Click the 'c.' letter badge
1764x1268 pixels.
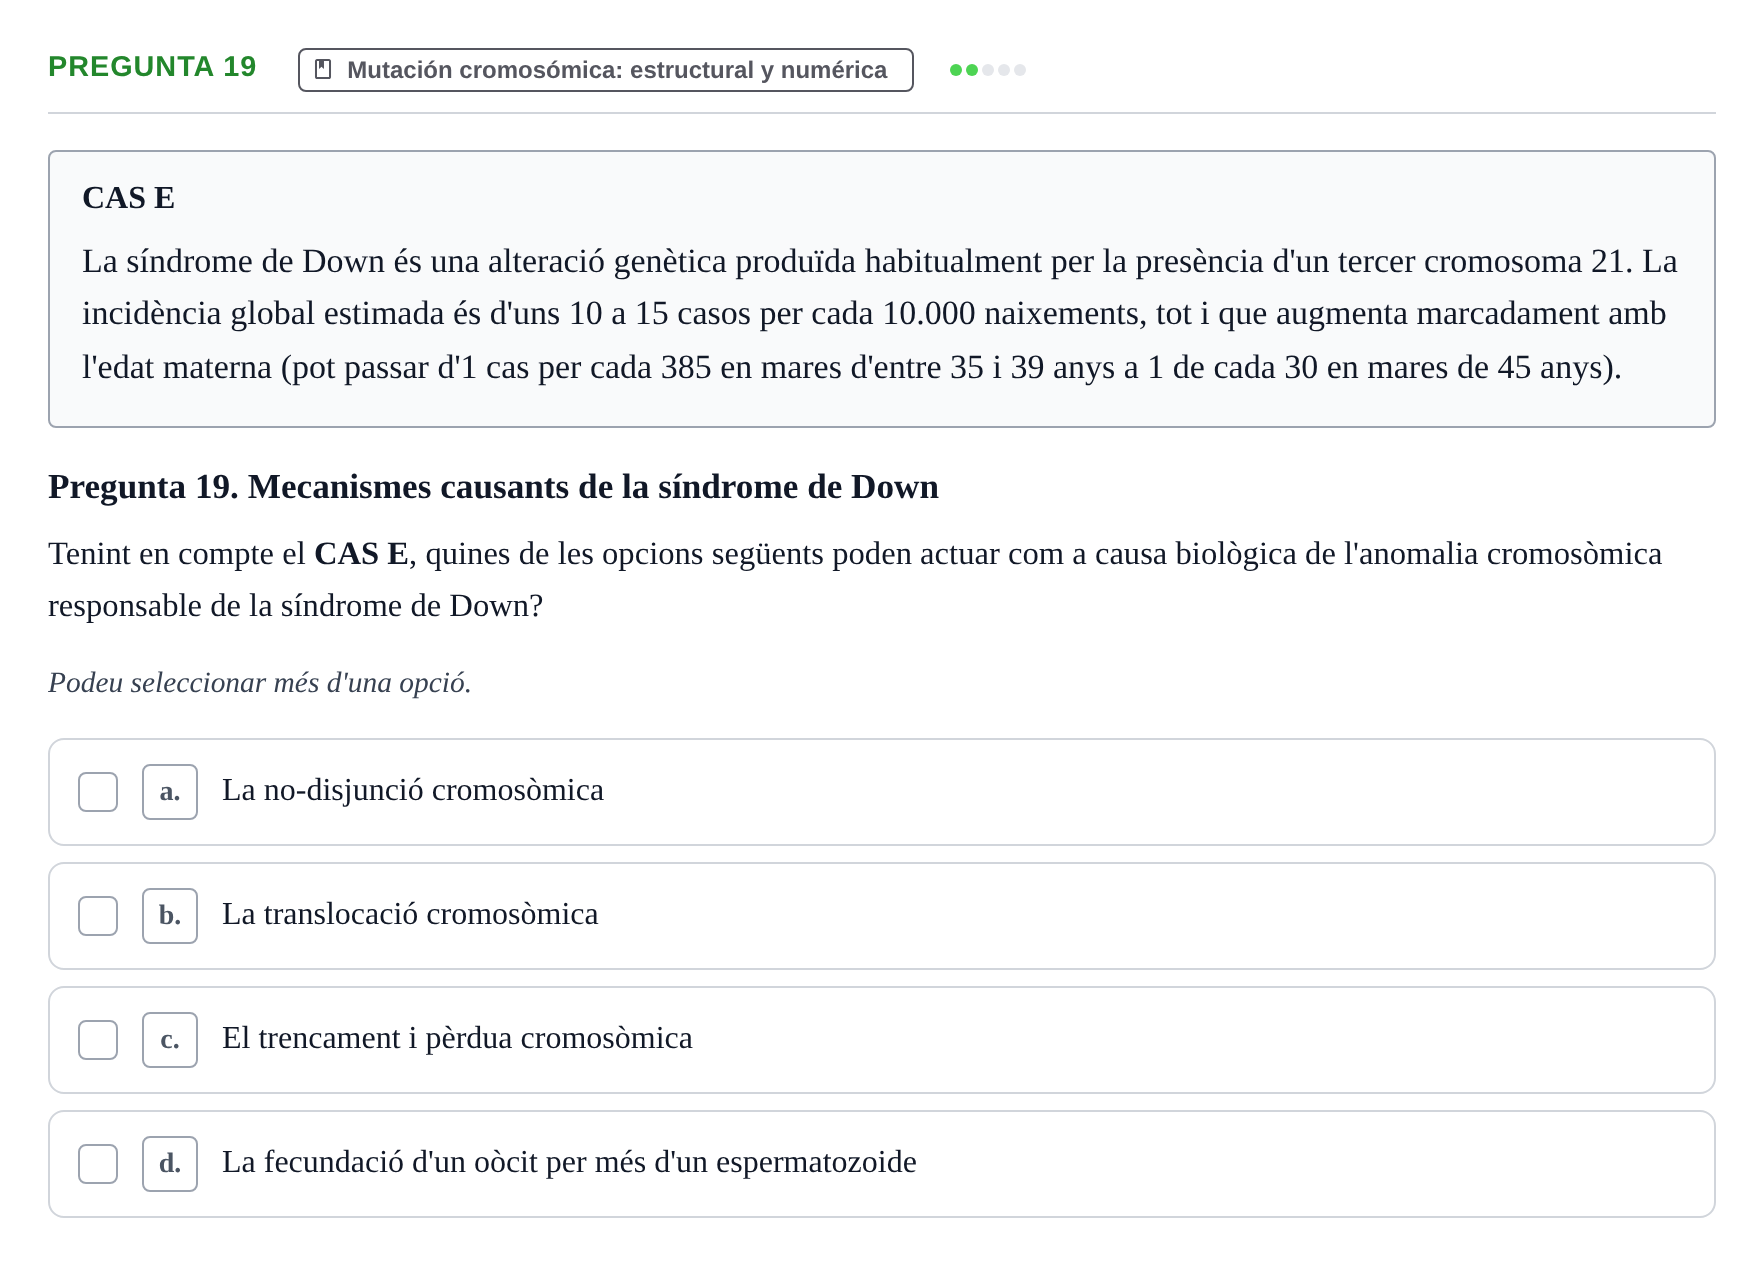point(170,1040)
